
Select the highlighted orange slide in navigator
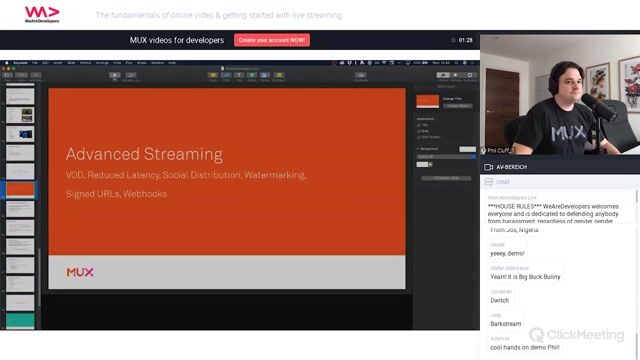(20, 190)
